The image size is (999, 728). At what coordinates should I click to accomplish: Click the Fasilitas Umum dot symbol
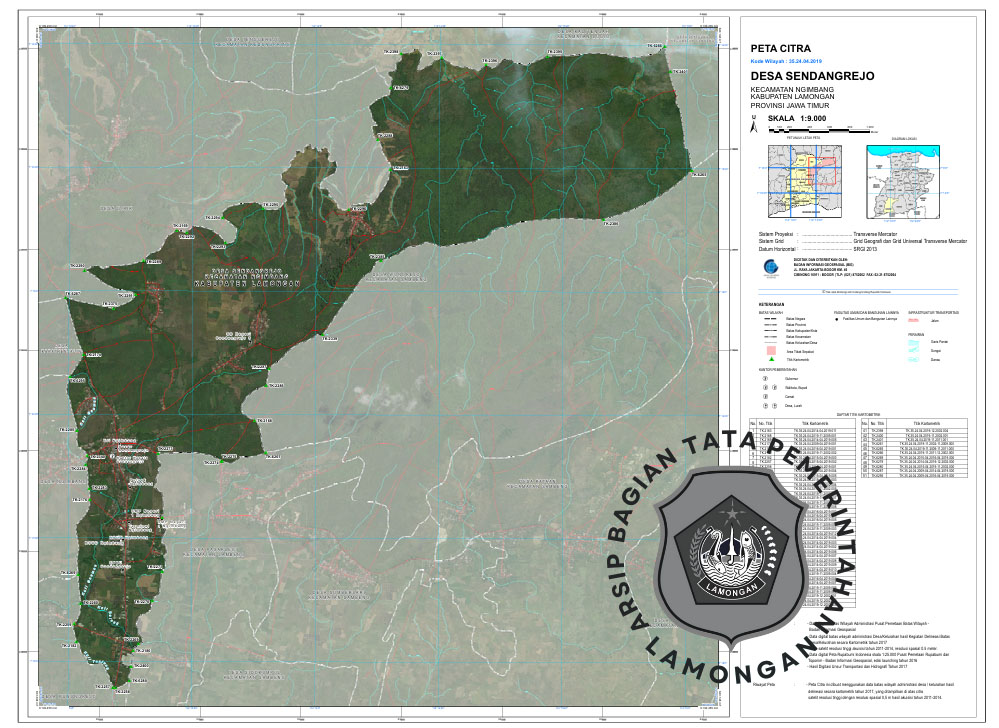click(838, 318)
